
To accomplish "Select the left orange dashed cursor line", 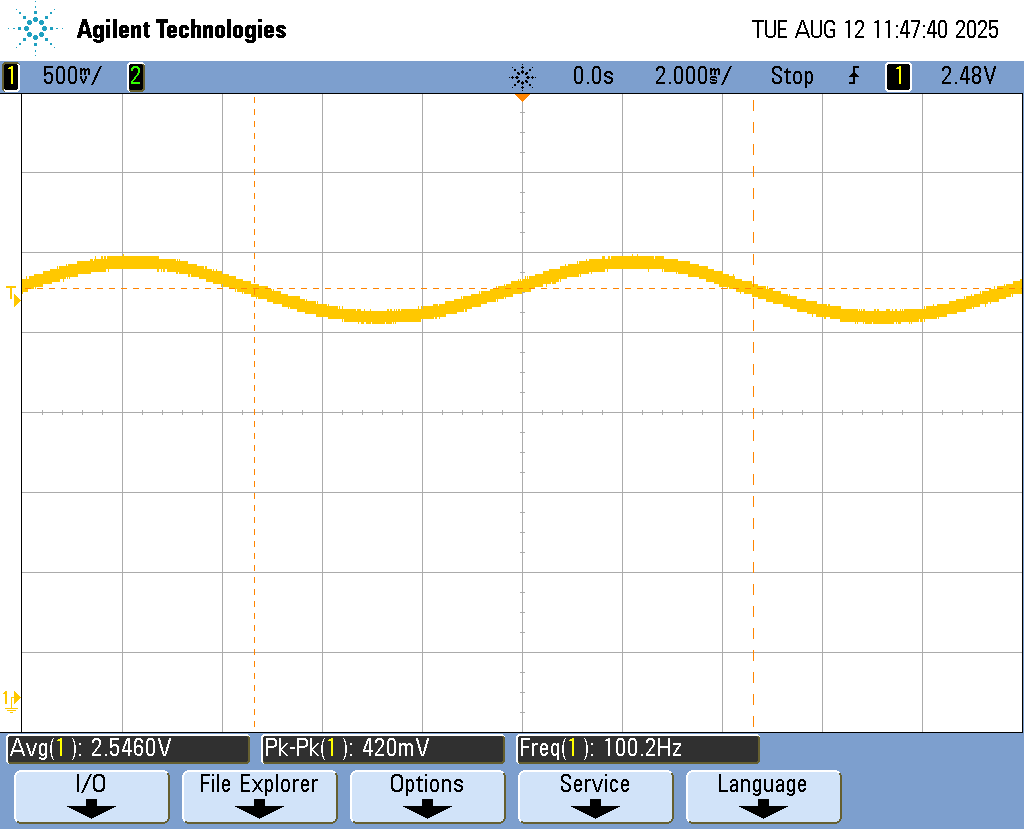I will 255,500.
